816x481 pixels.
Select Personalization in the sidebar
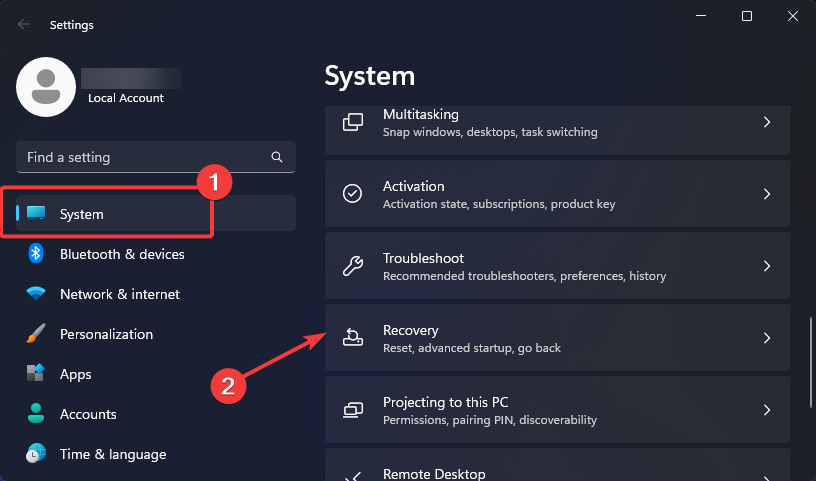(x=156, y=334)
